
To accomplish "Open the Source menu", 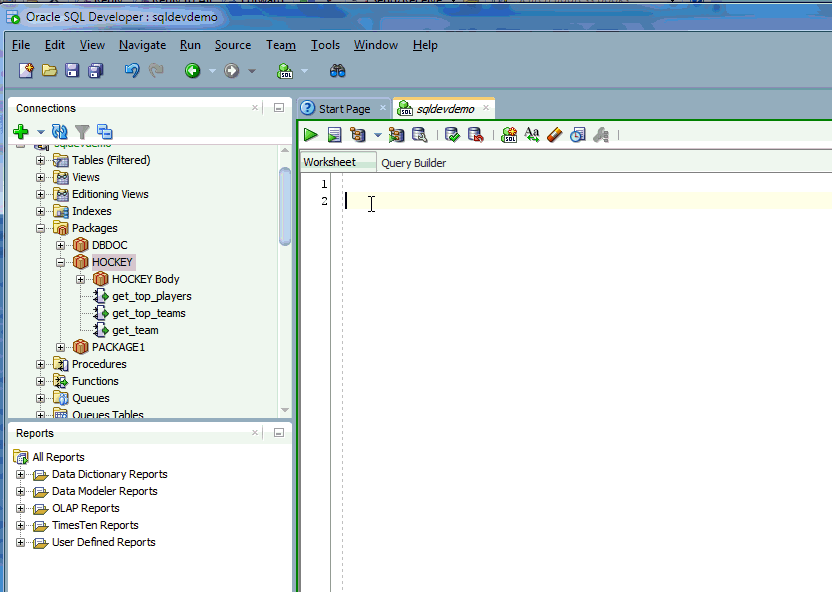I will (x=233, y=45).
